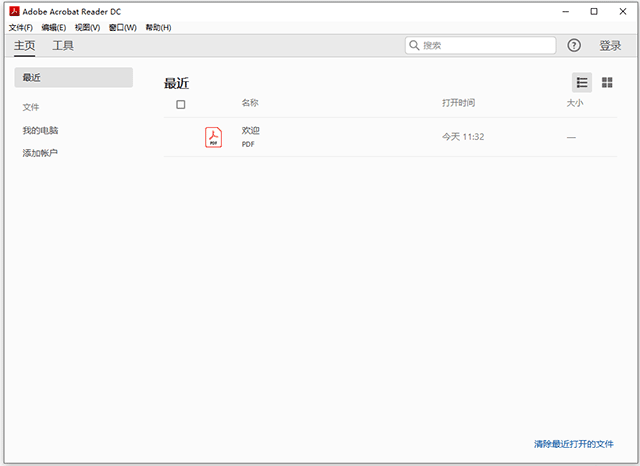
Task: Minimize the Acrobat Reader window
Action: (x=566, y=11)
